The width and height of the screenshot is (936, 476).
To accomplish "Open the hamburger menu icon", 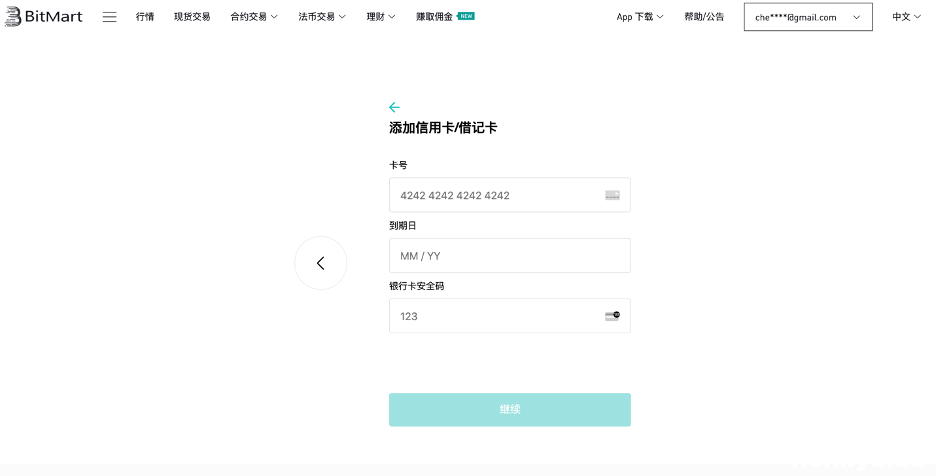I will coord(110,17).
